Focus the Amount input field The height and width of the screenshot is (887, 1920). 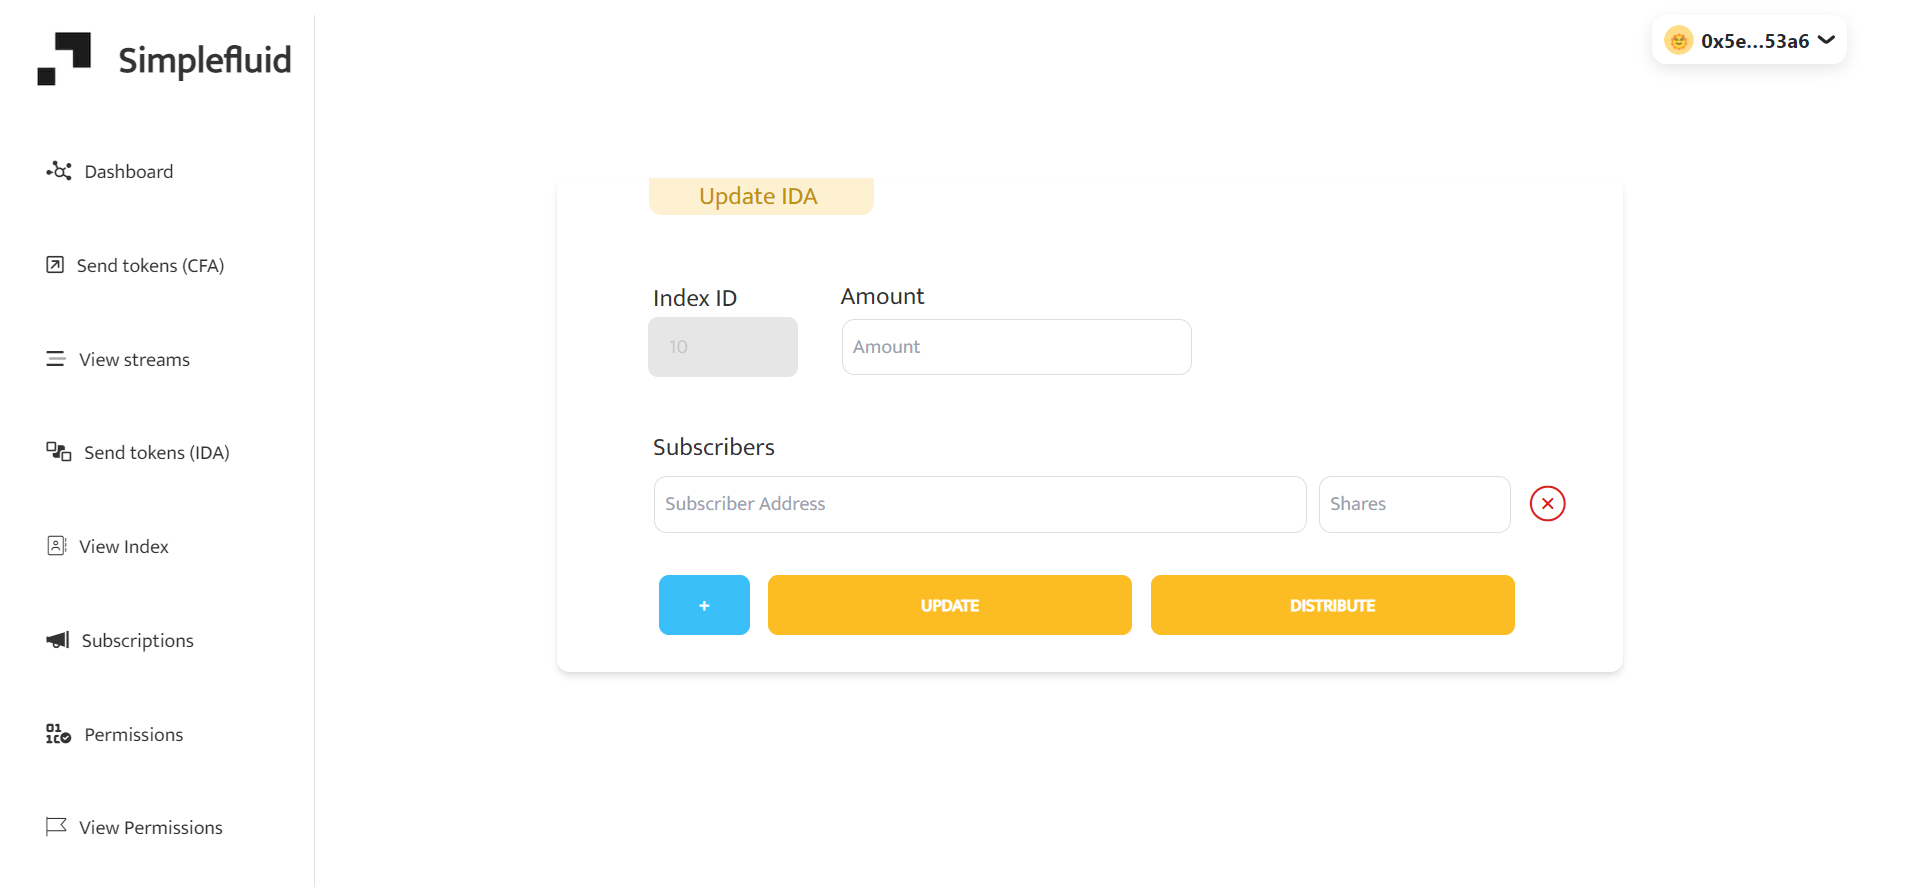pyautogui.click(x=1017, y=347)
